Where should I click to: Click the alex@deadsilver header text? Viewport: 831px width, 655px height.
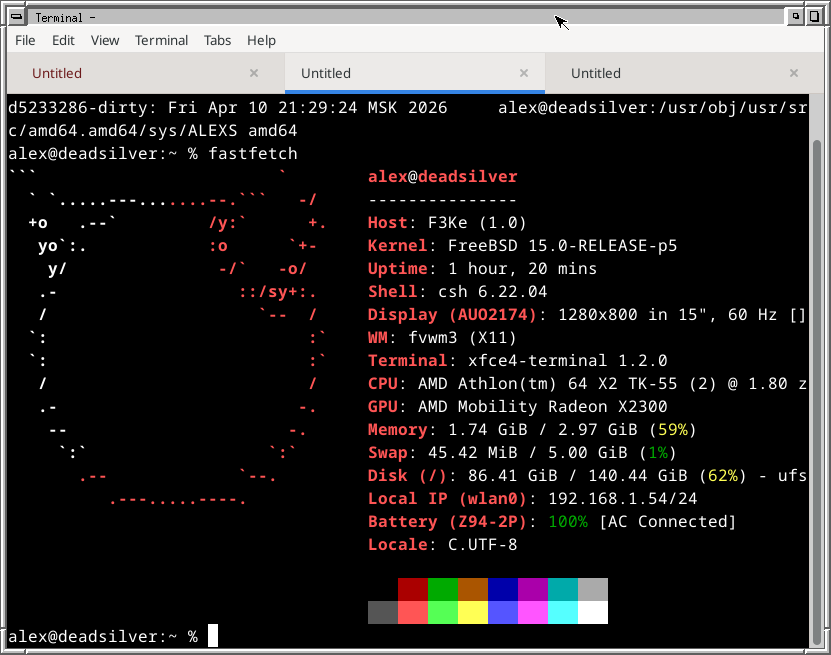[443, 176]
